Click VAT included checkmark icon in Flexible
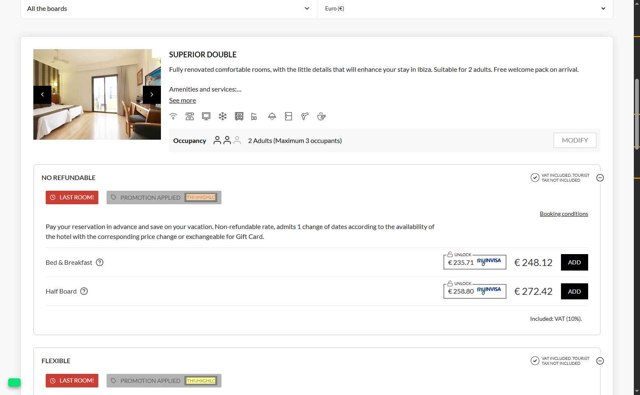The height and width of the screenshot is (395, 640). (x=535, y=361)
